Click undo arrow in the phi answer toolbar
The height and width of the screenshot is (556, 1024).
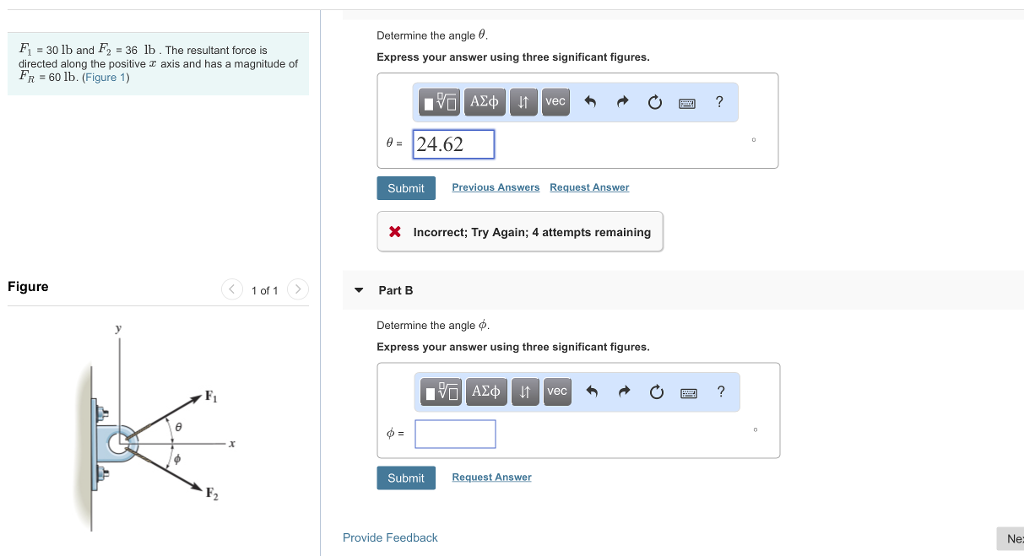(591, 392)
